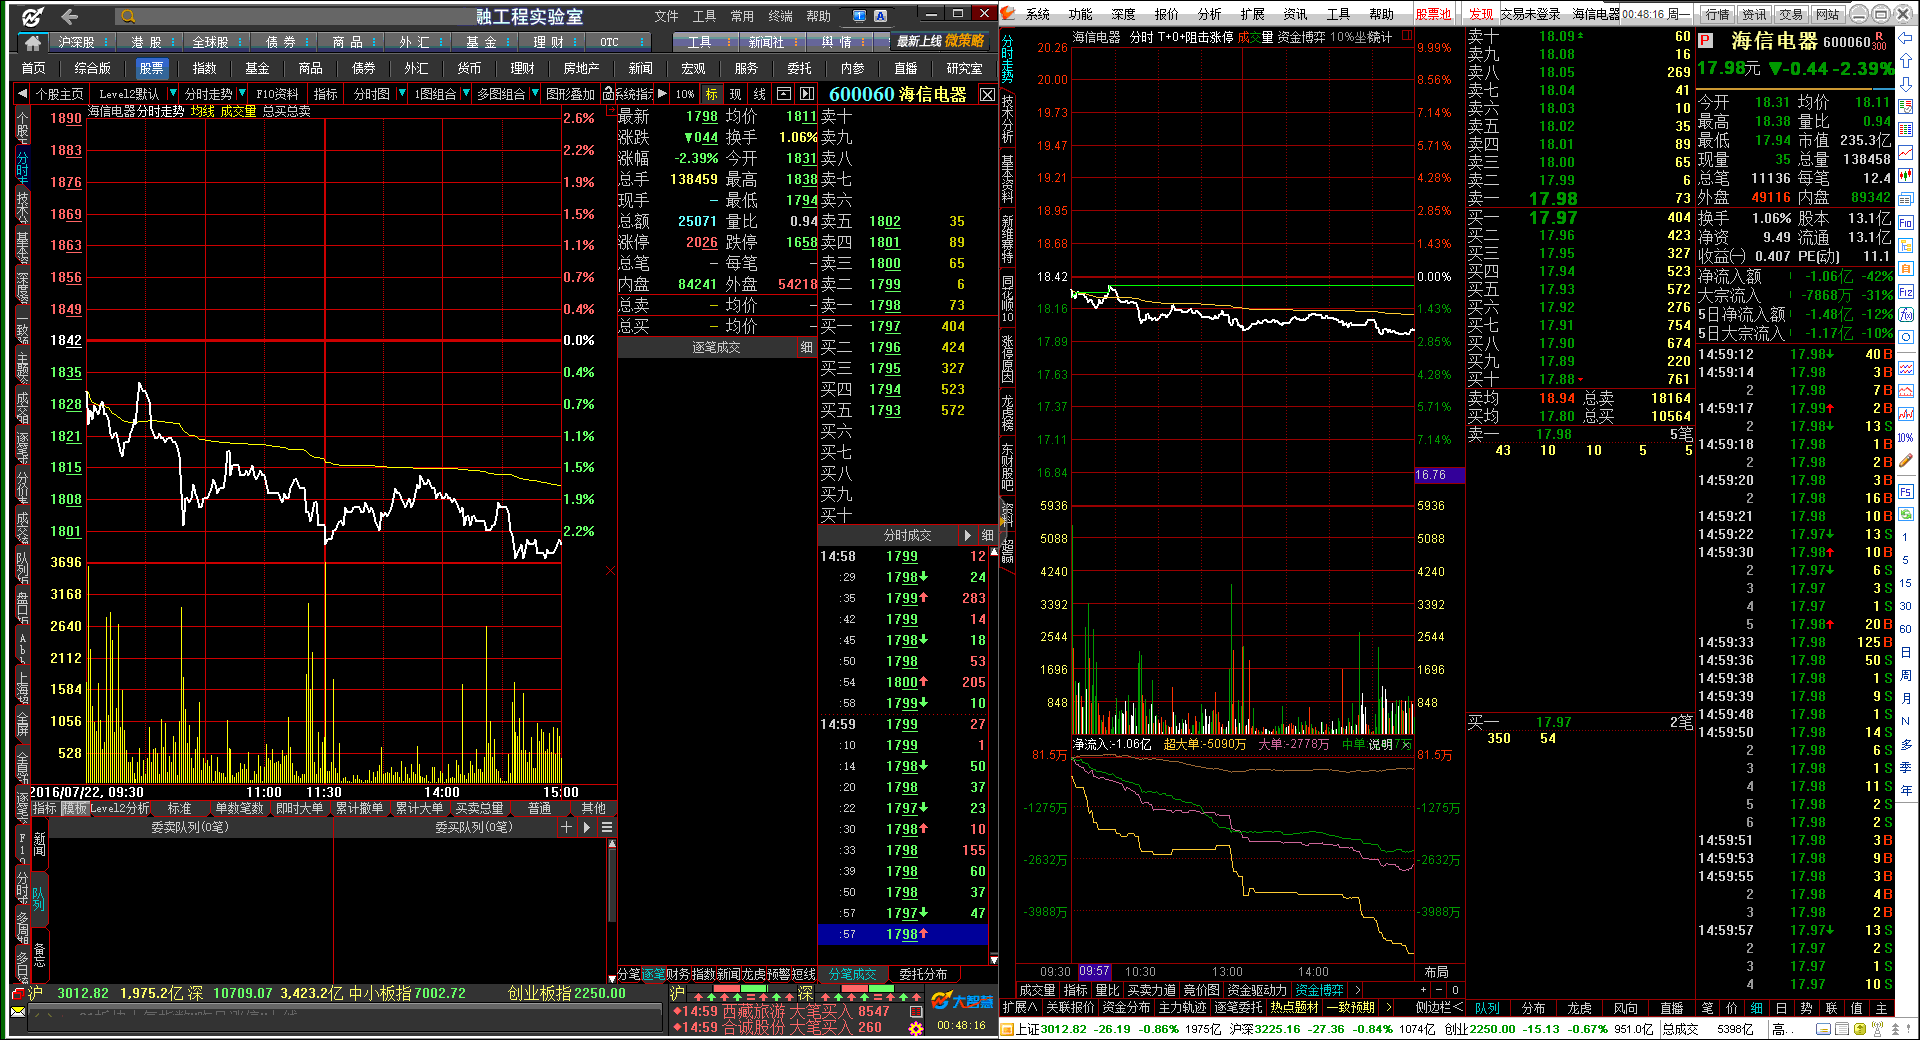This screenshot has height=1040, width=1920.
Task: Click the down arrow icon in right sidebar
Action: pos(1906,85)
